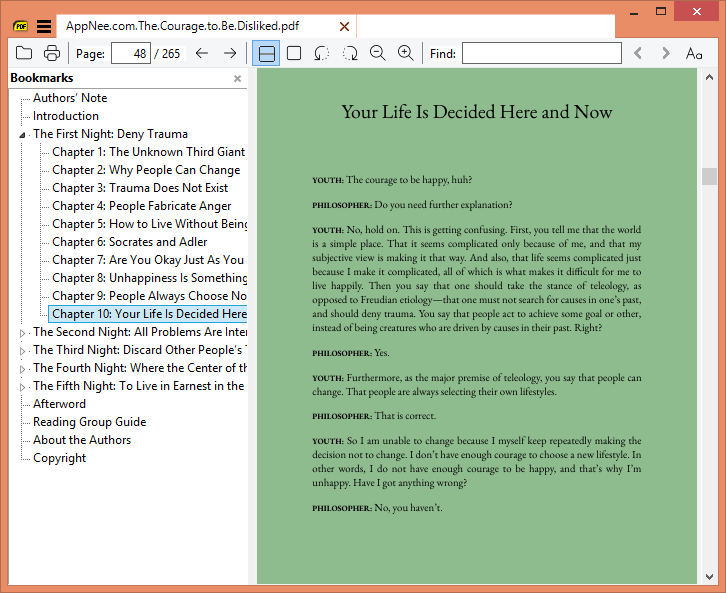Open the Reading Group Guide bookmark
Screen dimensions: 726x593
89,422
